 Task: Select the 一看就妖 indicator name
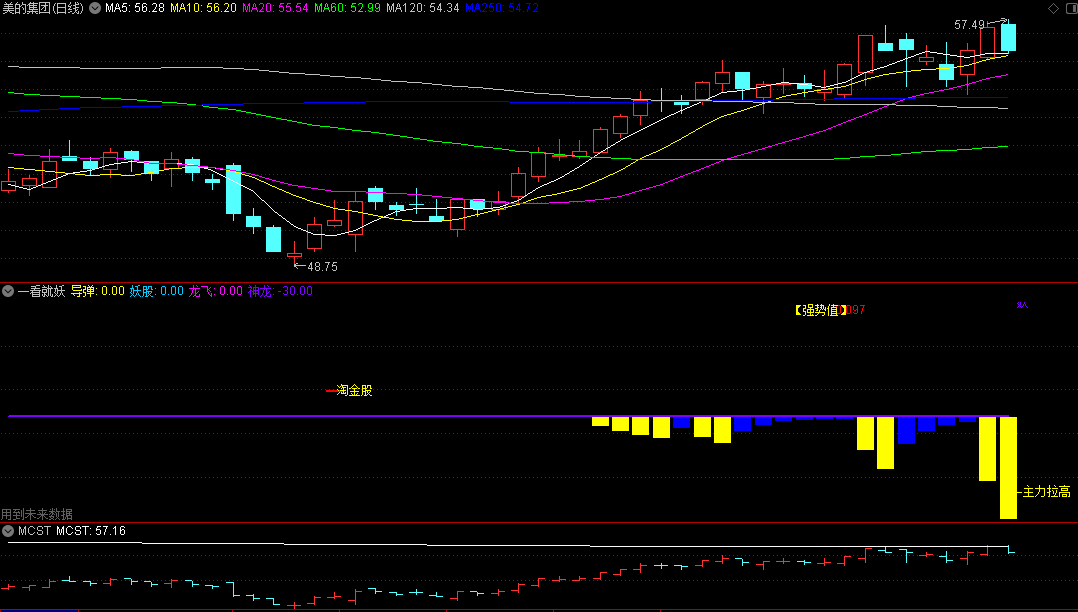pos(41,291)
